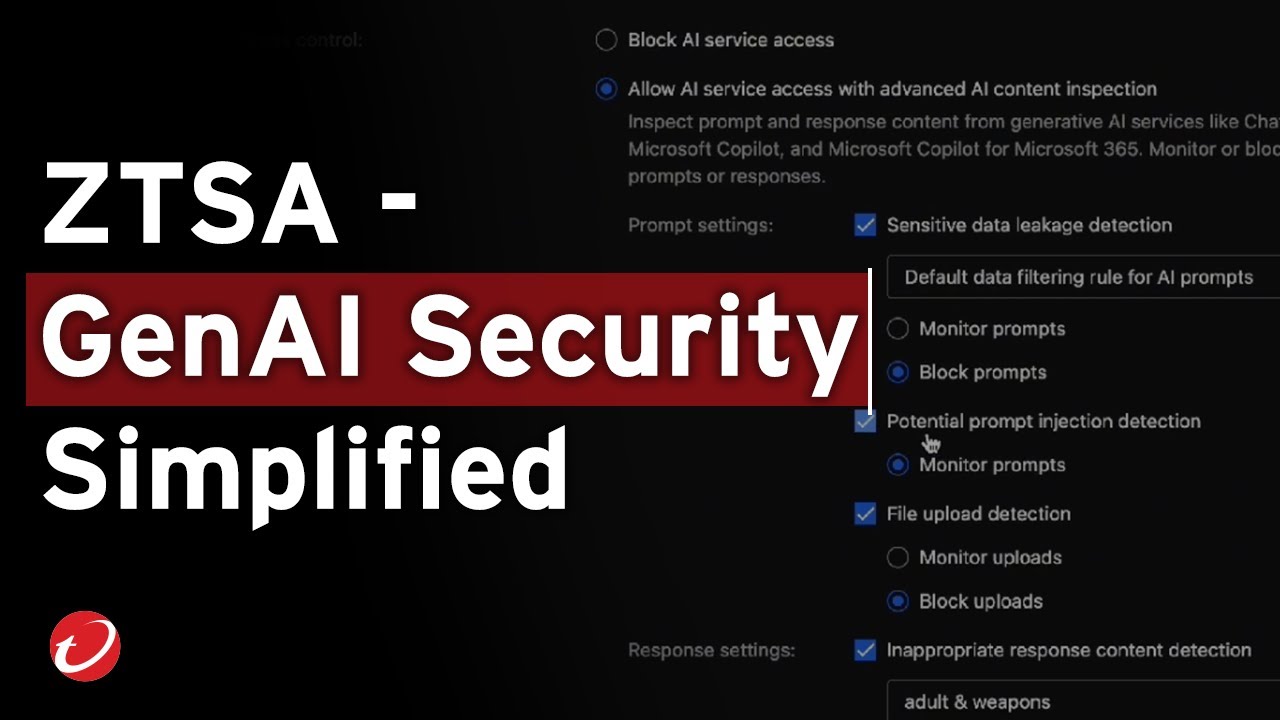Select Allow AI service access with inspection
This screenshot has height=720, width=1280.
(x=606, y=90)
